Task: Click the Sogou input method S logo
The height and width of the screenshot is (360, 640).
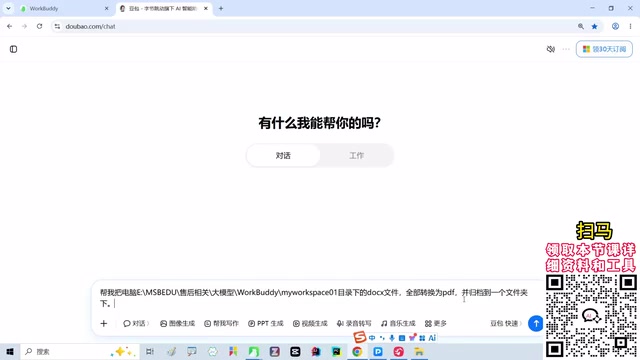Action: (x=360, y=337)
